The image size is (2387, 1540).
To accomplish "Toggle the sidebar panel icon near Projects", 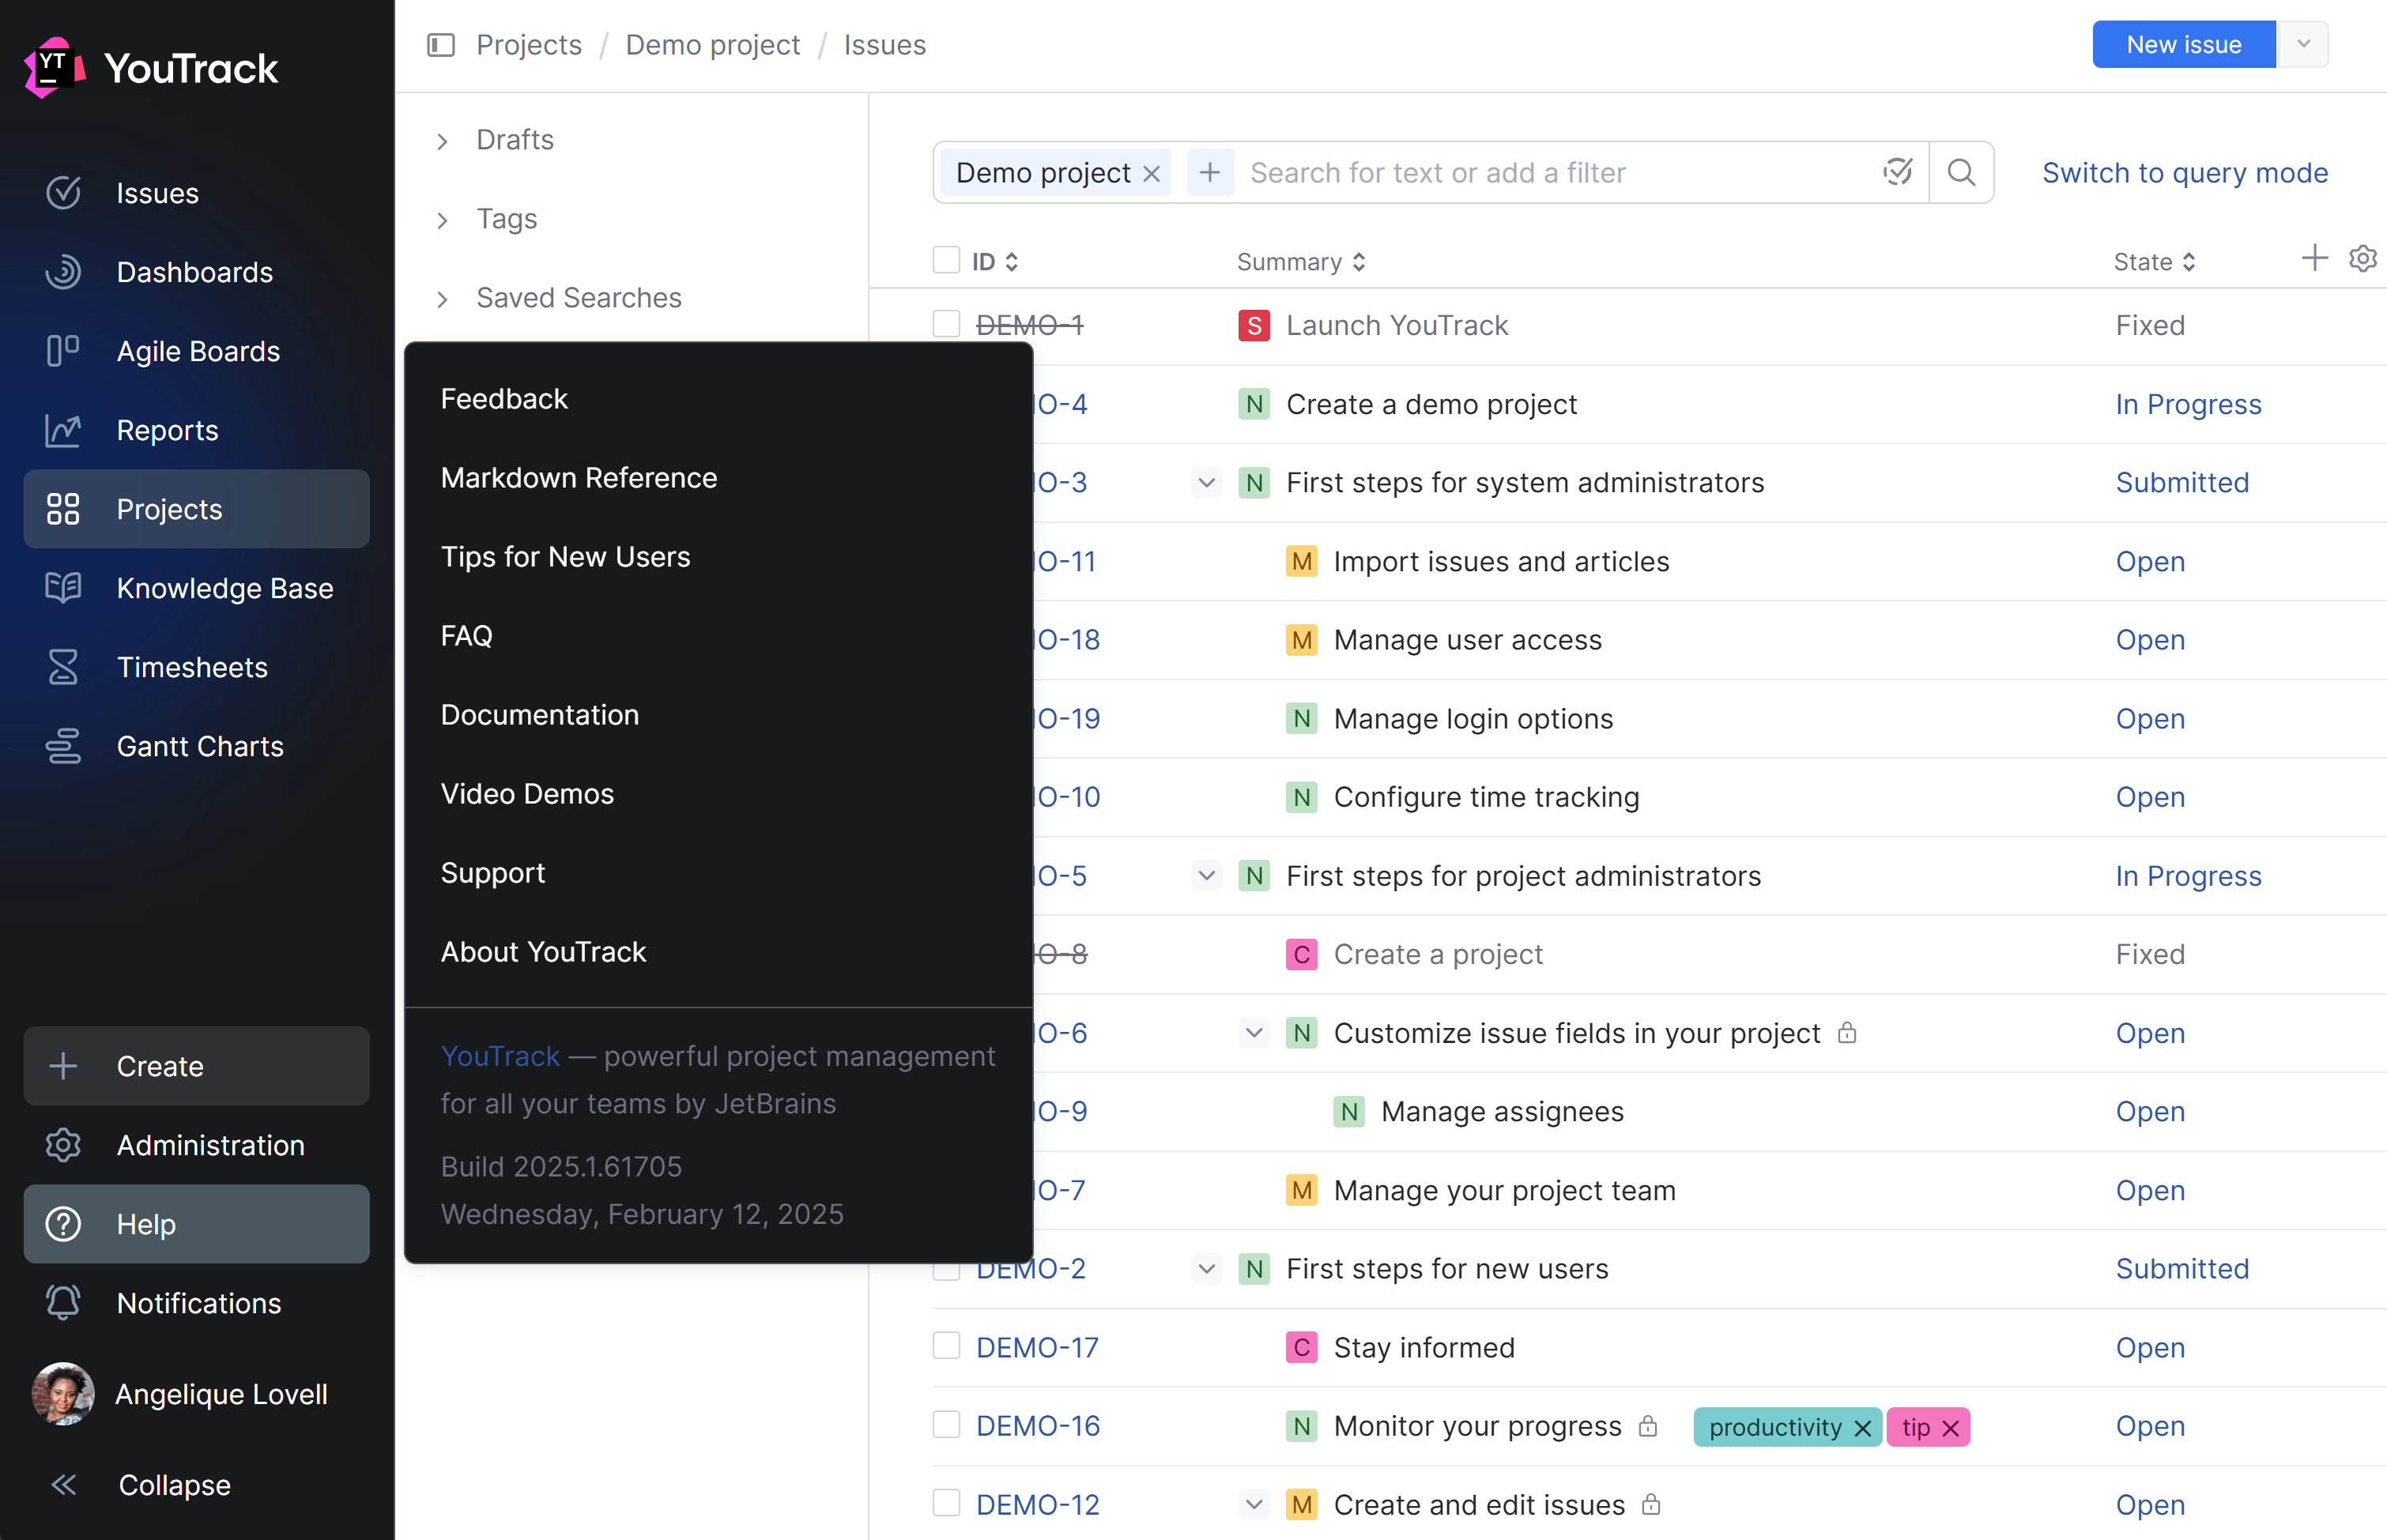I will [x=441, y=45].
